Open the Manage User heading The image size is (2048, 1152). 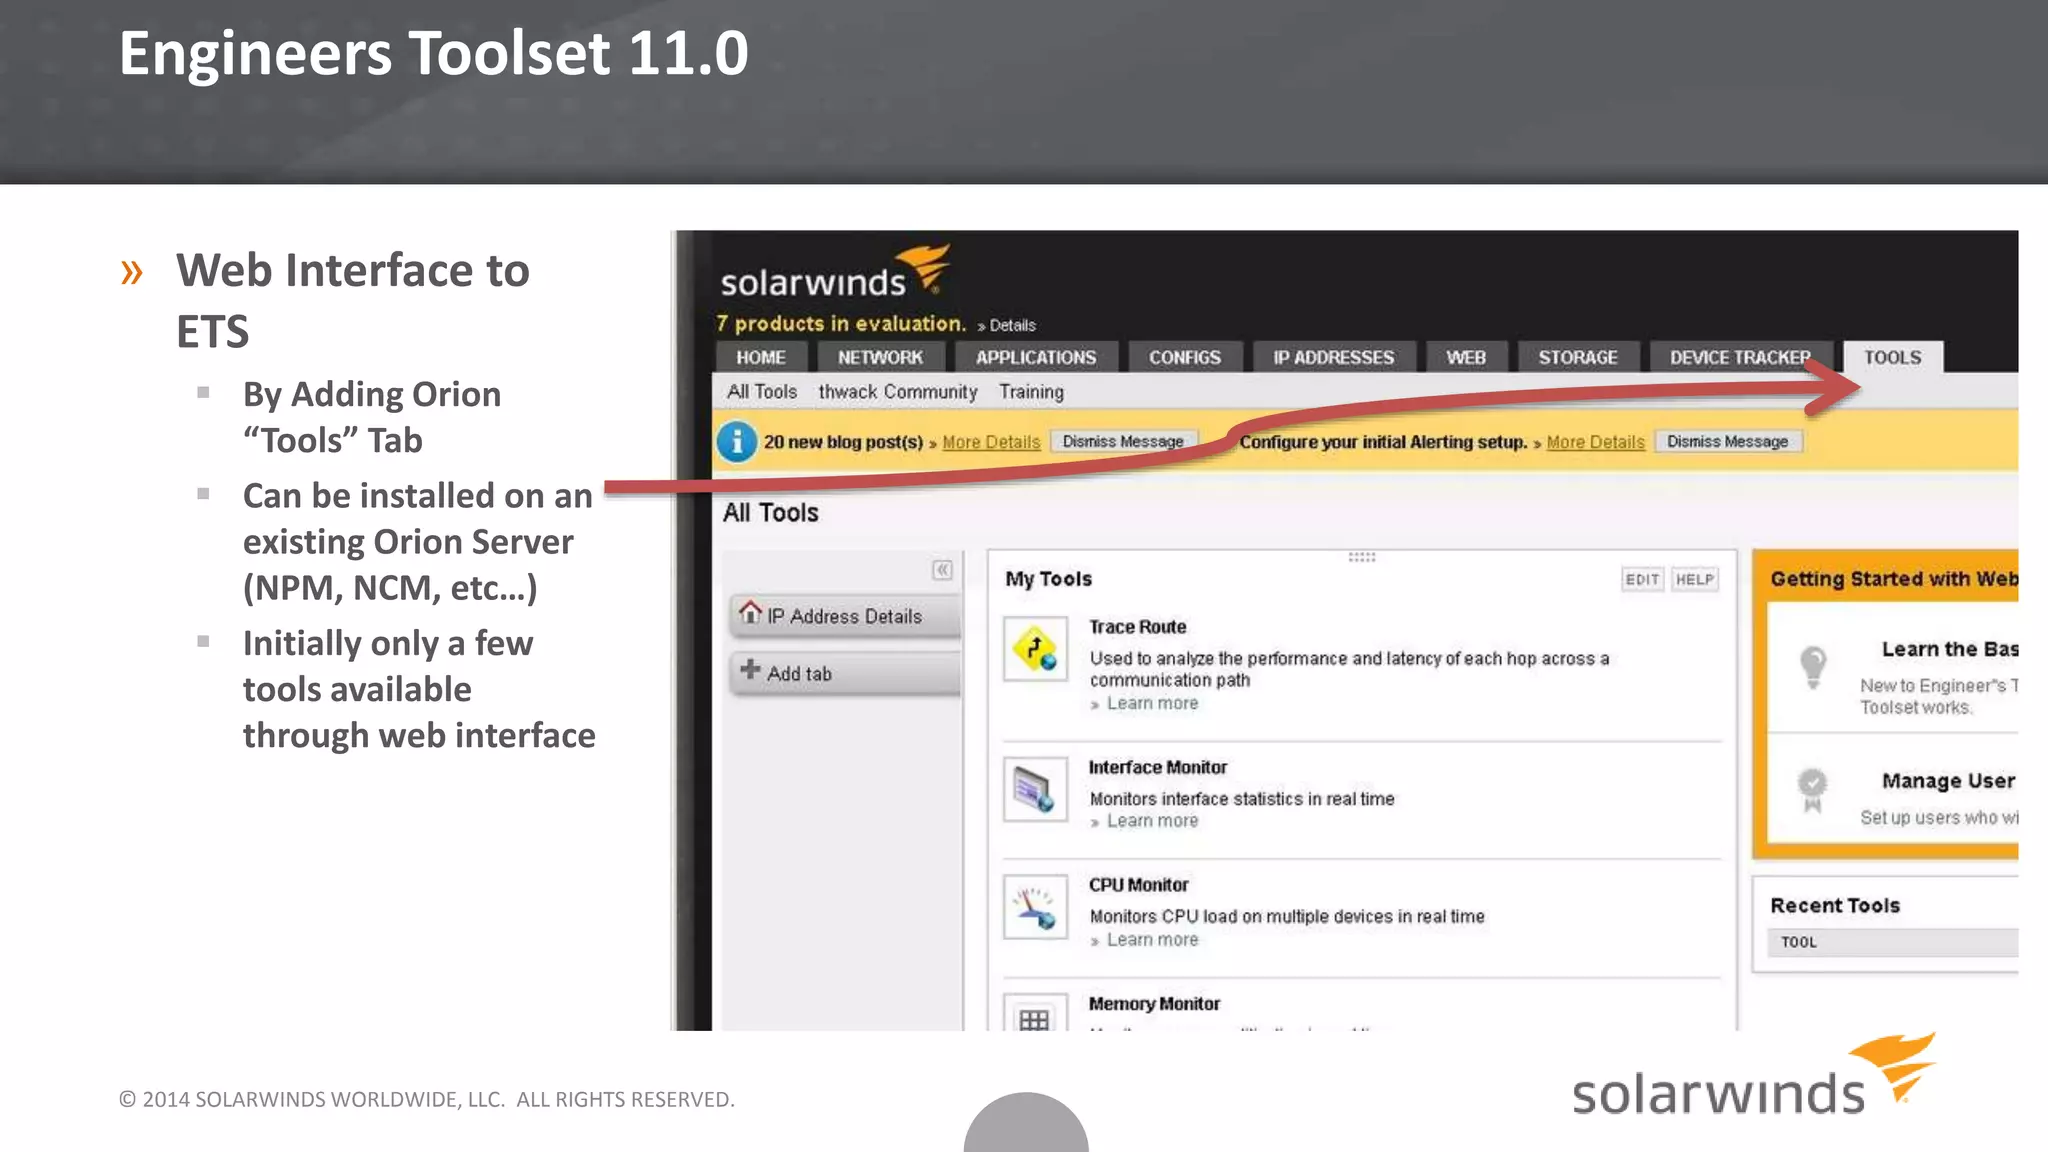pos(1948,781)
